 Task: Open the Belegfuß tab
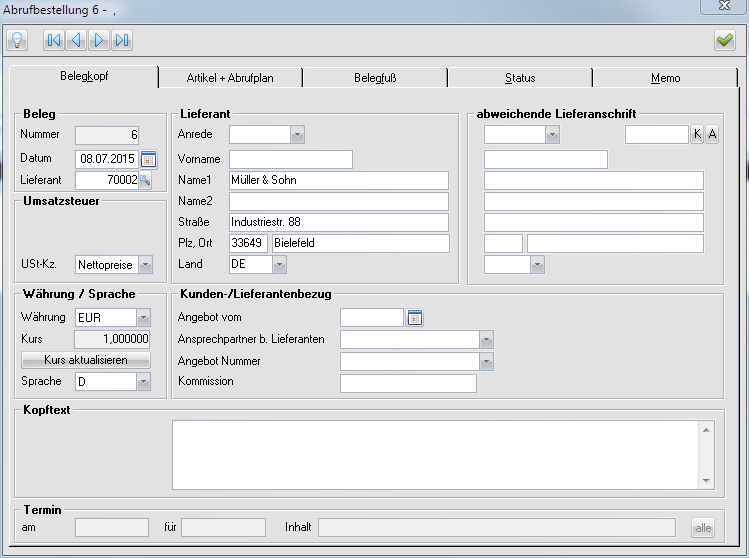coord(375,78)
